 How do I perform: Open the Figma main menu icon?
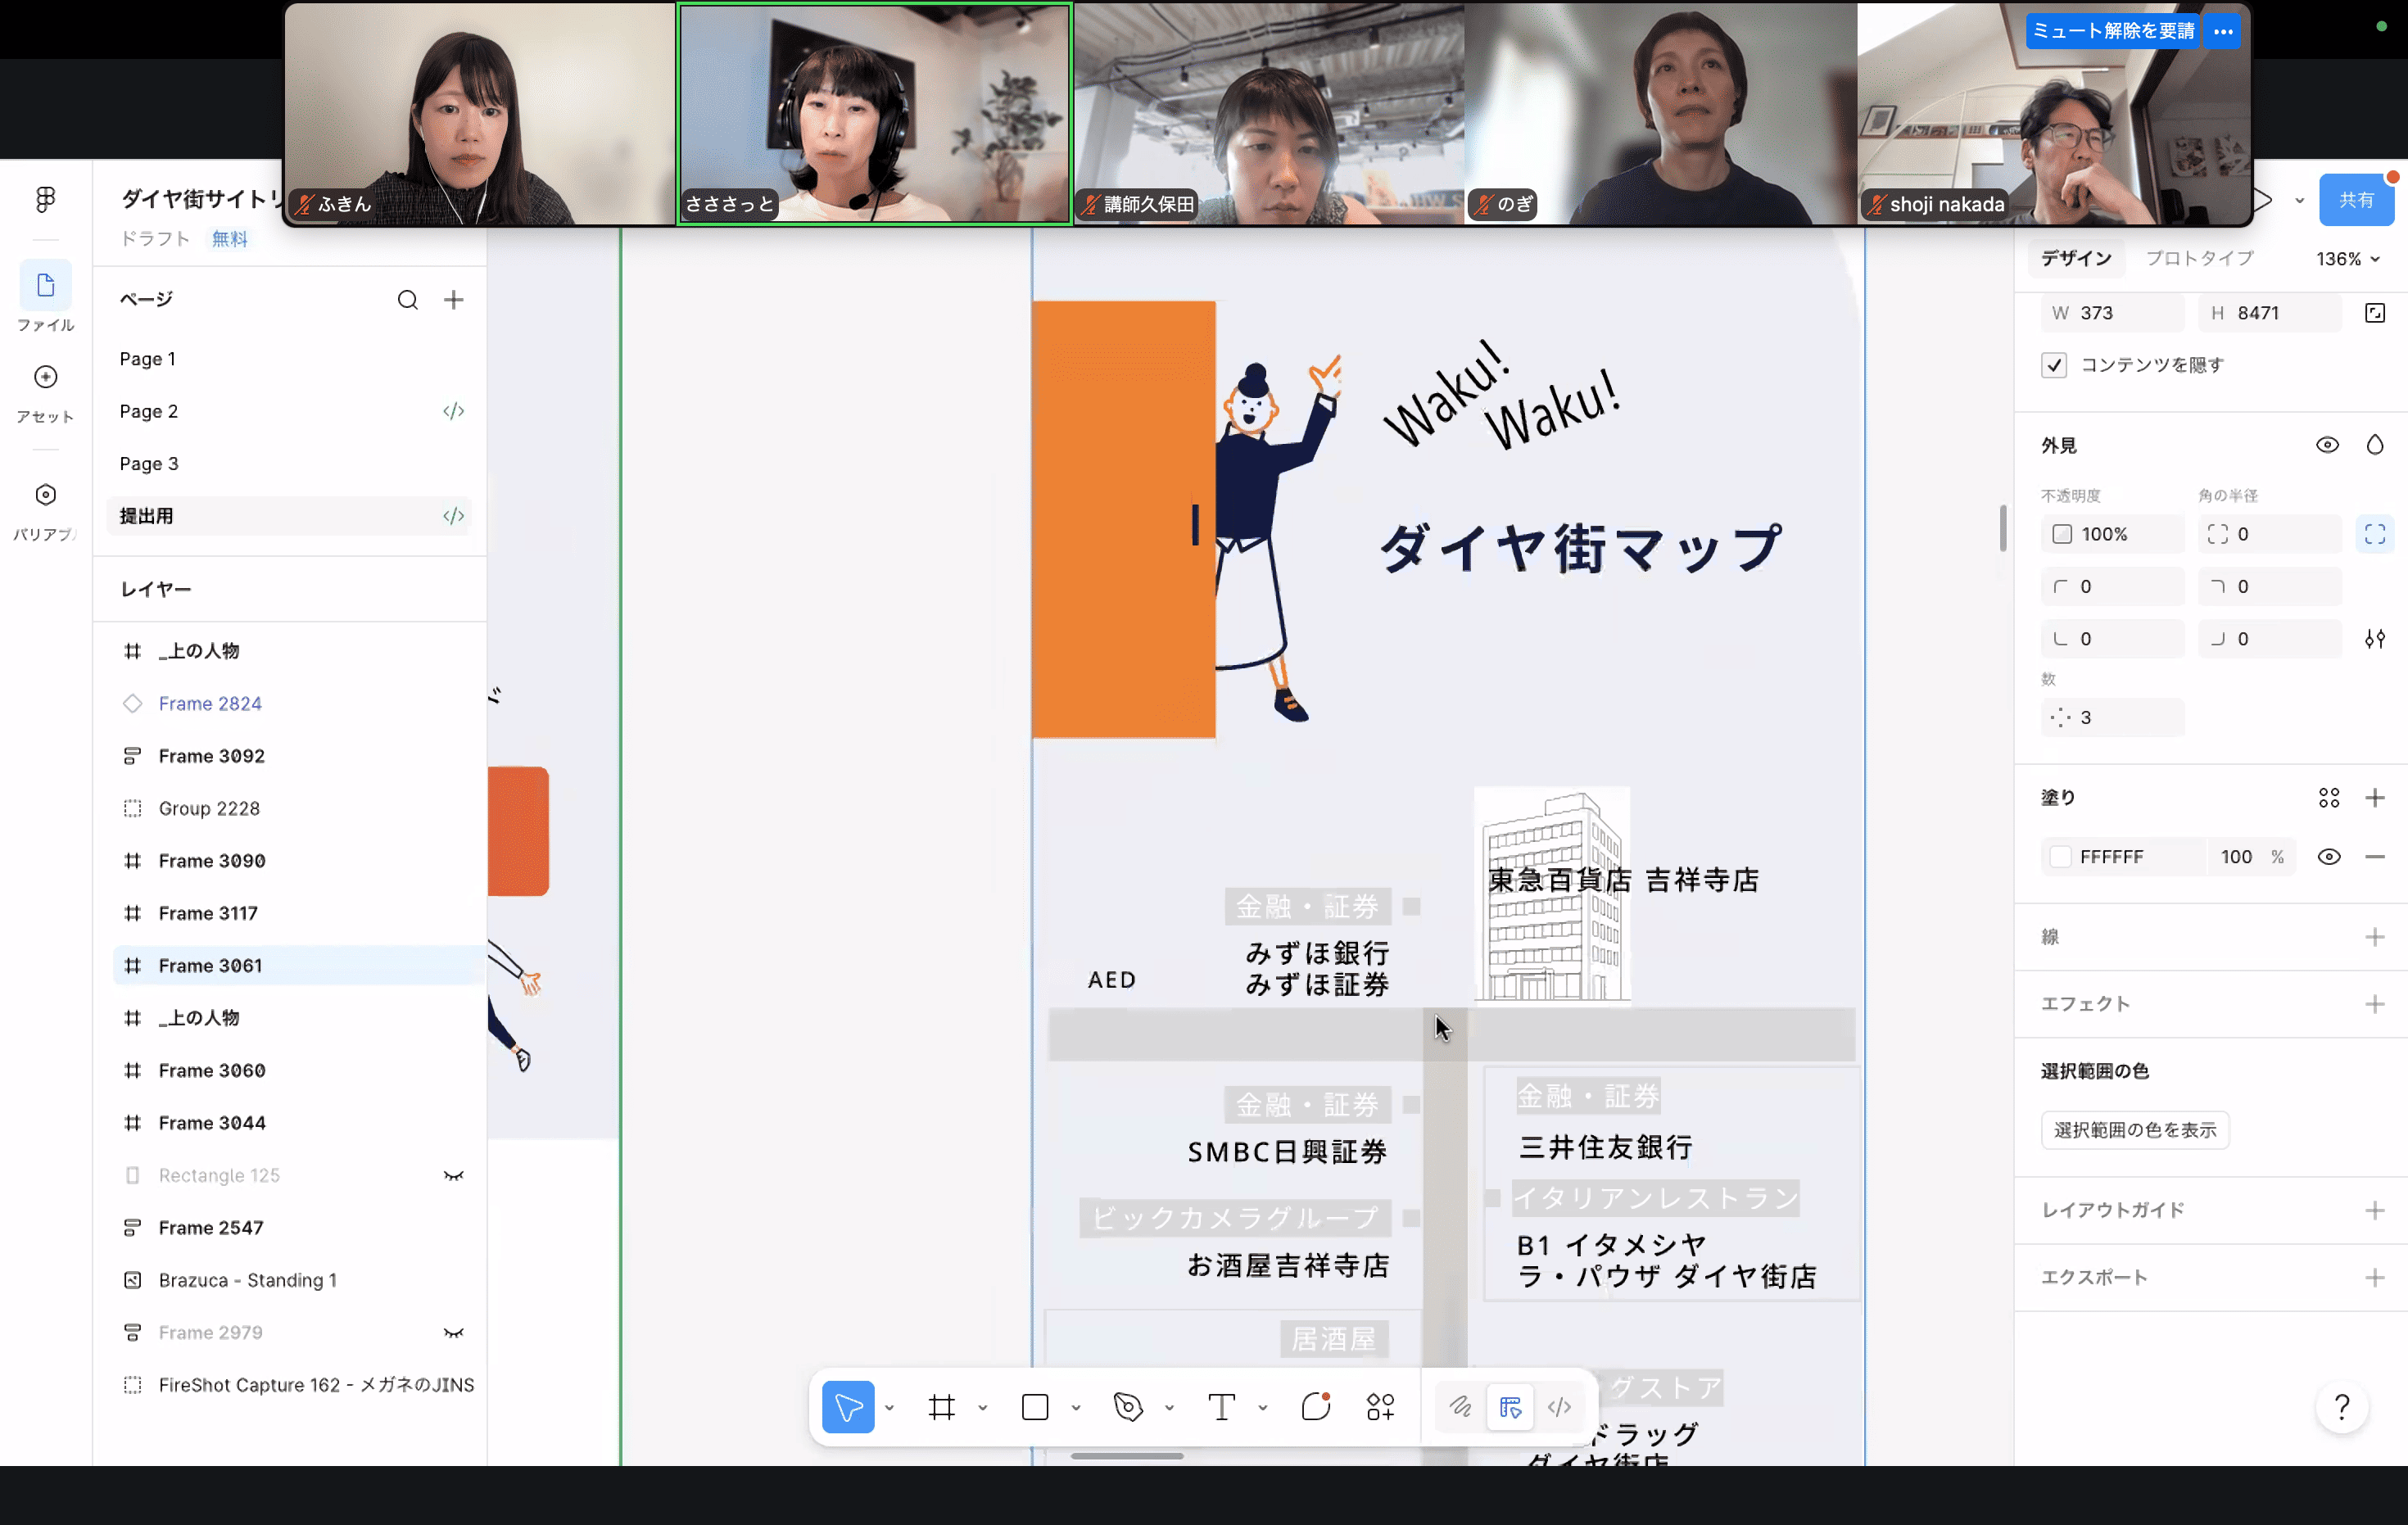(45, 199)
